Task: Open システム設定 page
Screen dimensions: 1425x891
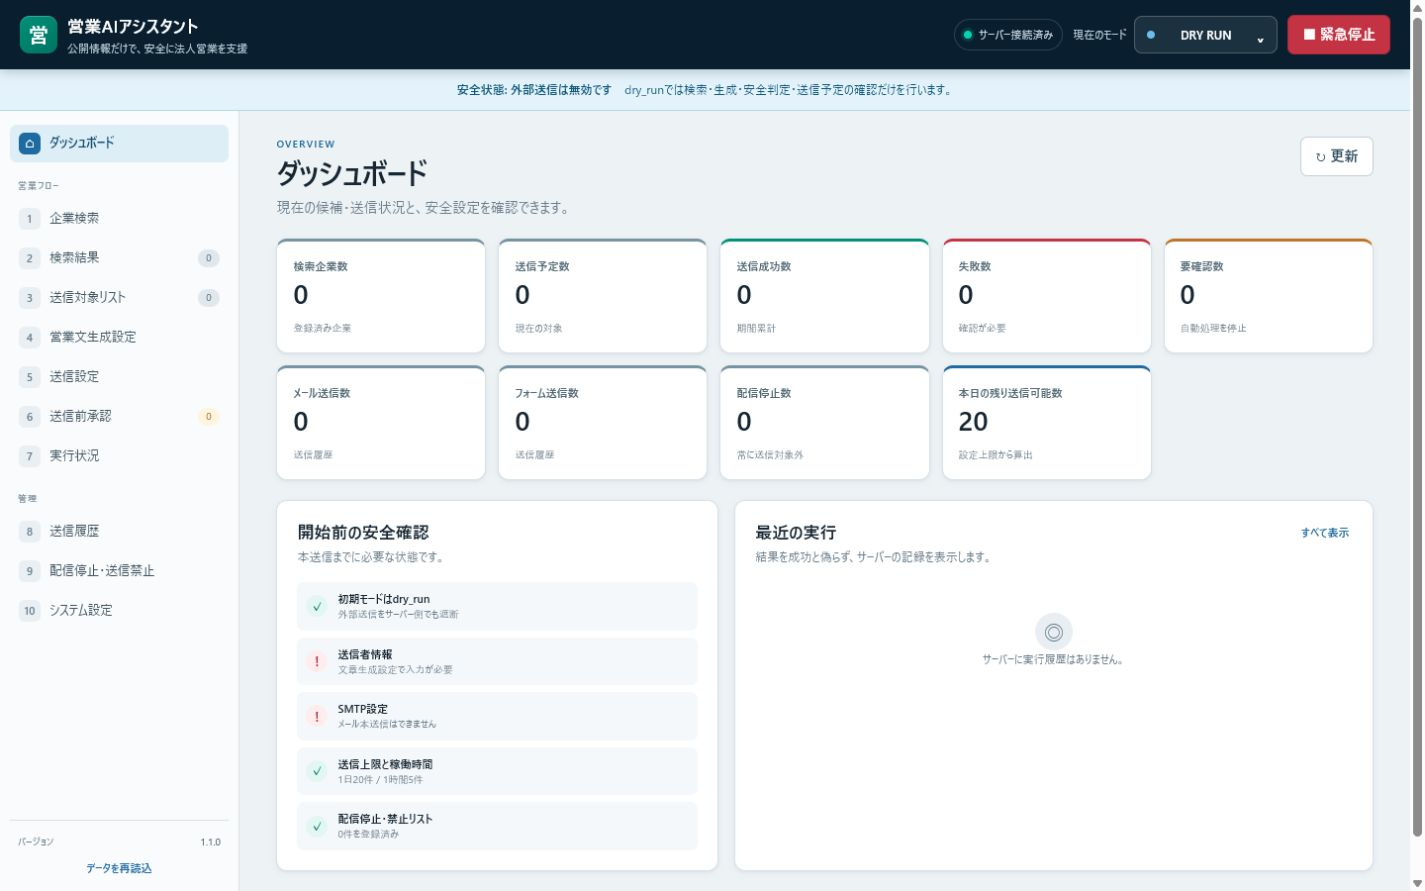Action: click(119, 610)
